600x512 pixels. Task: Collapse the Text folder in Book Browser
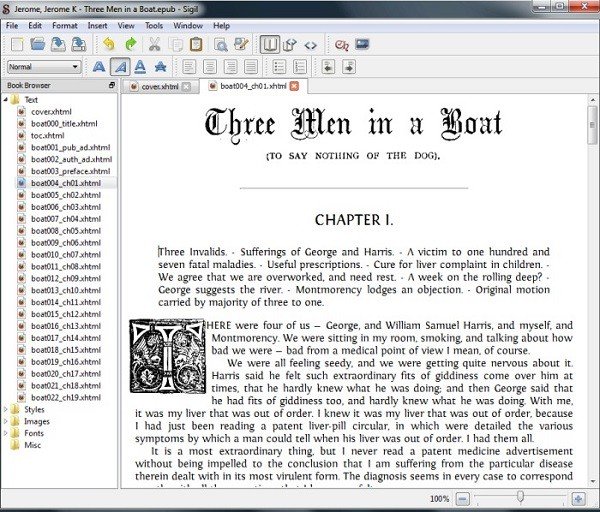(x=6, y=100)
